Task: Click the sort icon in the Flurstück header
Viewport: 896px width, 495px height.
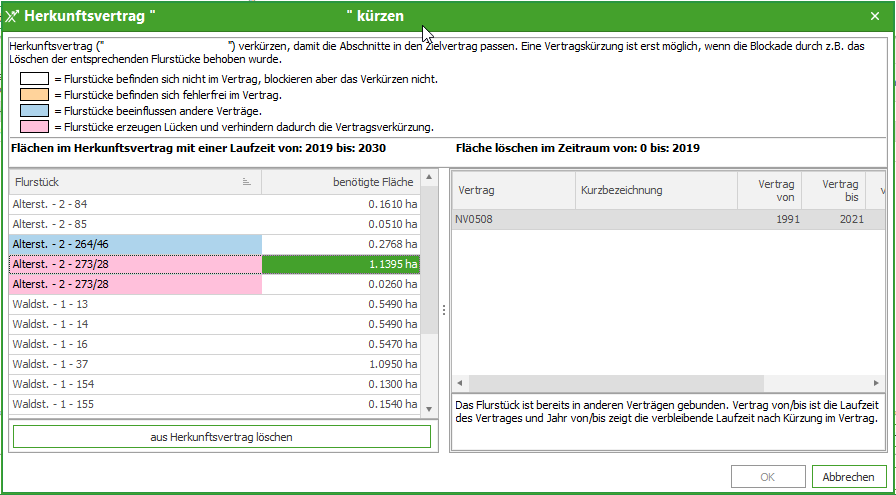Action: (x=246, y=182)
